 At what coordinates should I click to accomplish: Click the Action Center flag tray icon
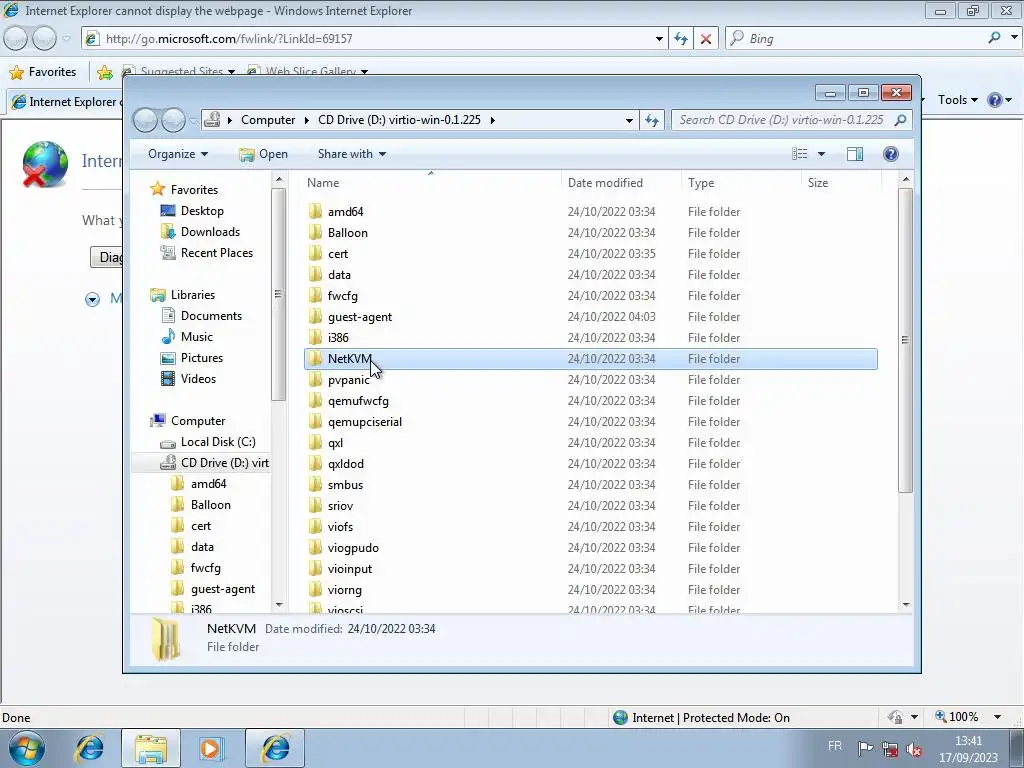click(x=865, y=748)
